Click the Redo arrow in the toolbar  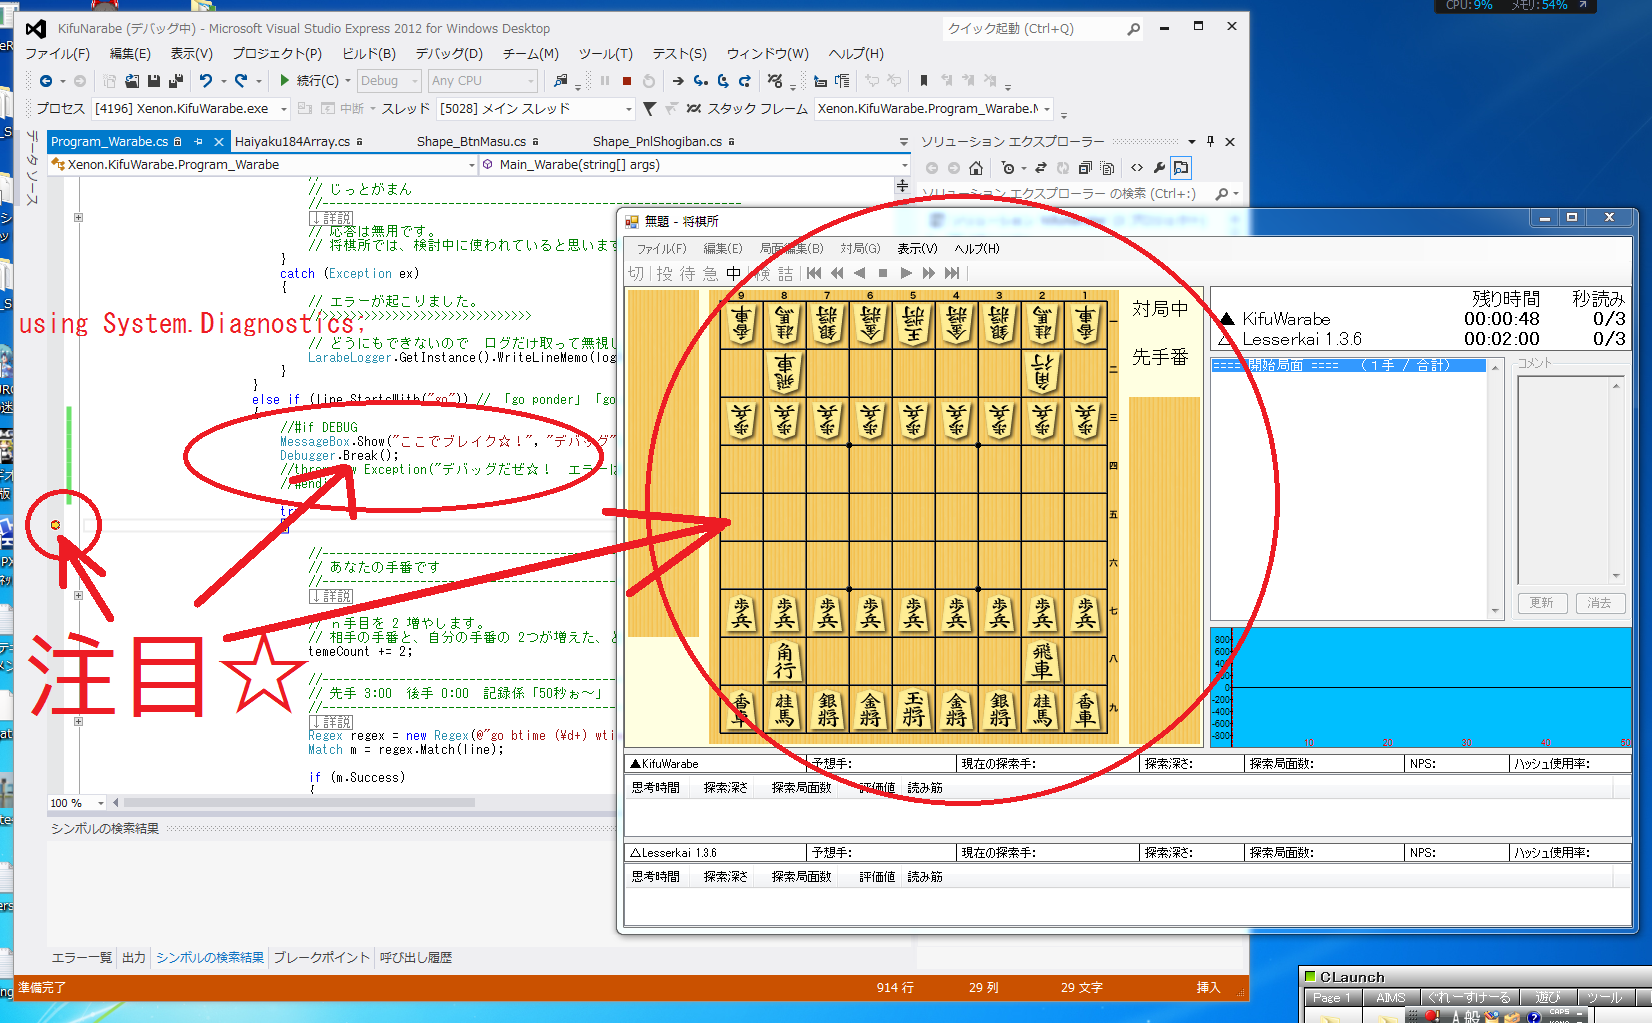(240, 81)
